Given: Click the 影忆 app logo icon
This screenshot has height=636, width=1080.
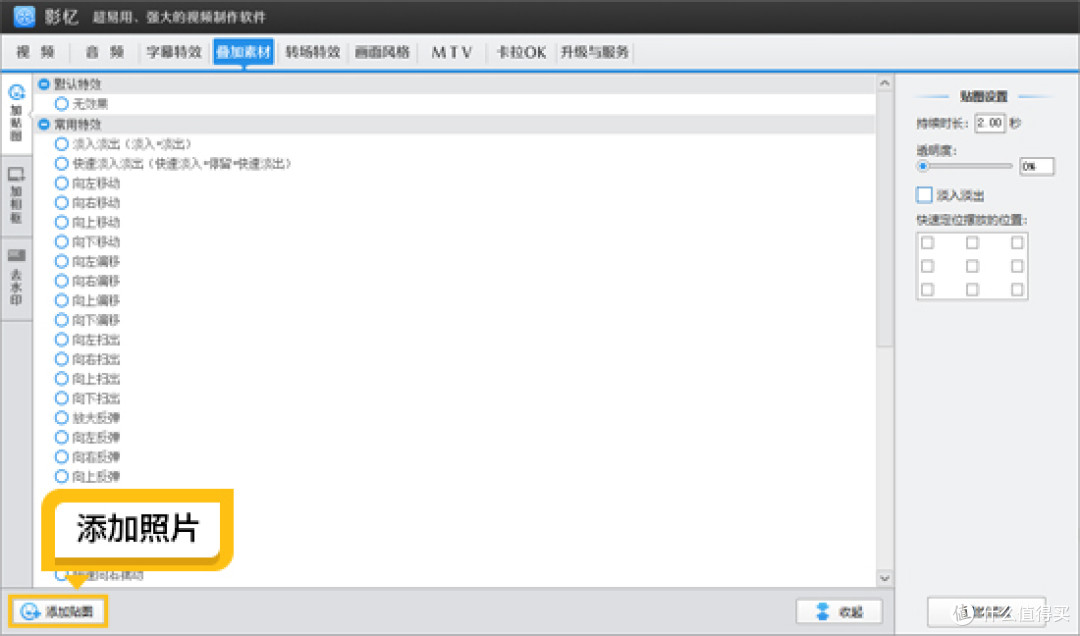Looking at the screenshot, I should 24,17.
